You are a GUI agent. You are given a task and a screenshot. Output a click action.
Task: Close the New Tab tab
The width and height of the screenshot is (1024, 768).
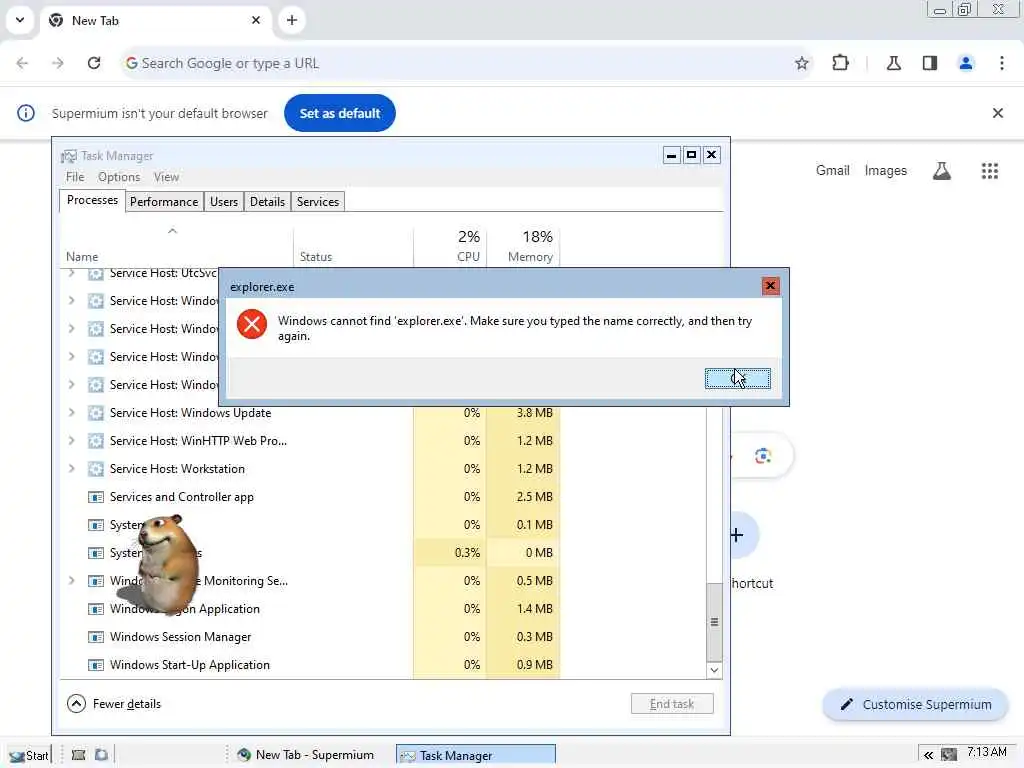[256, 20]
